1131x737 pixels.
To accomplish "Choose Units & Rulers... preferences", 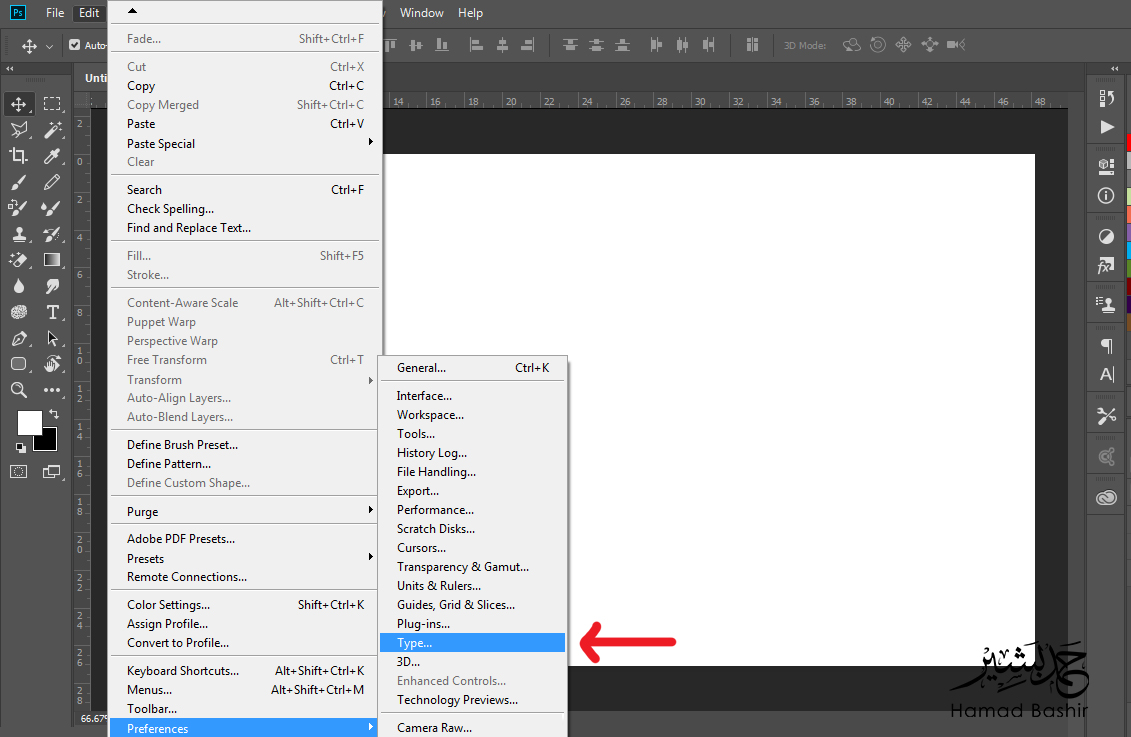I will [472, 586].
